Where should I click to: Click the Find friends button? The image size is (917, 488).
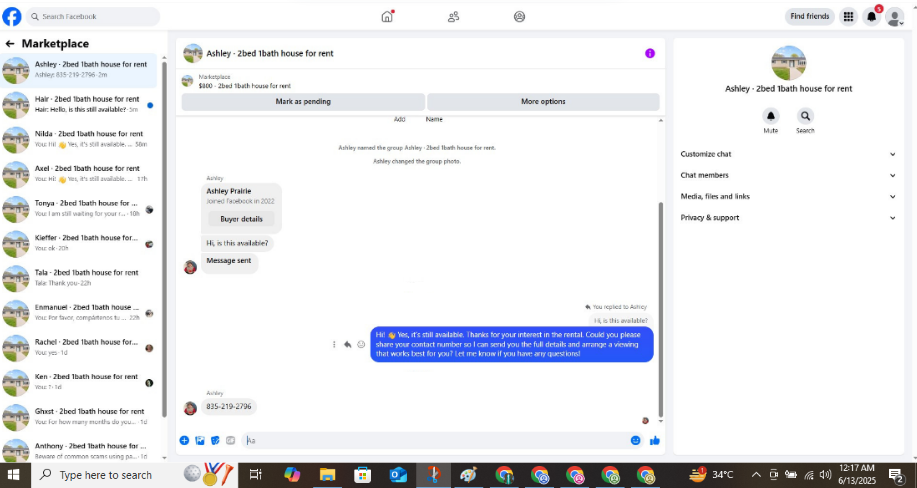point(809,16)
